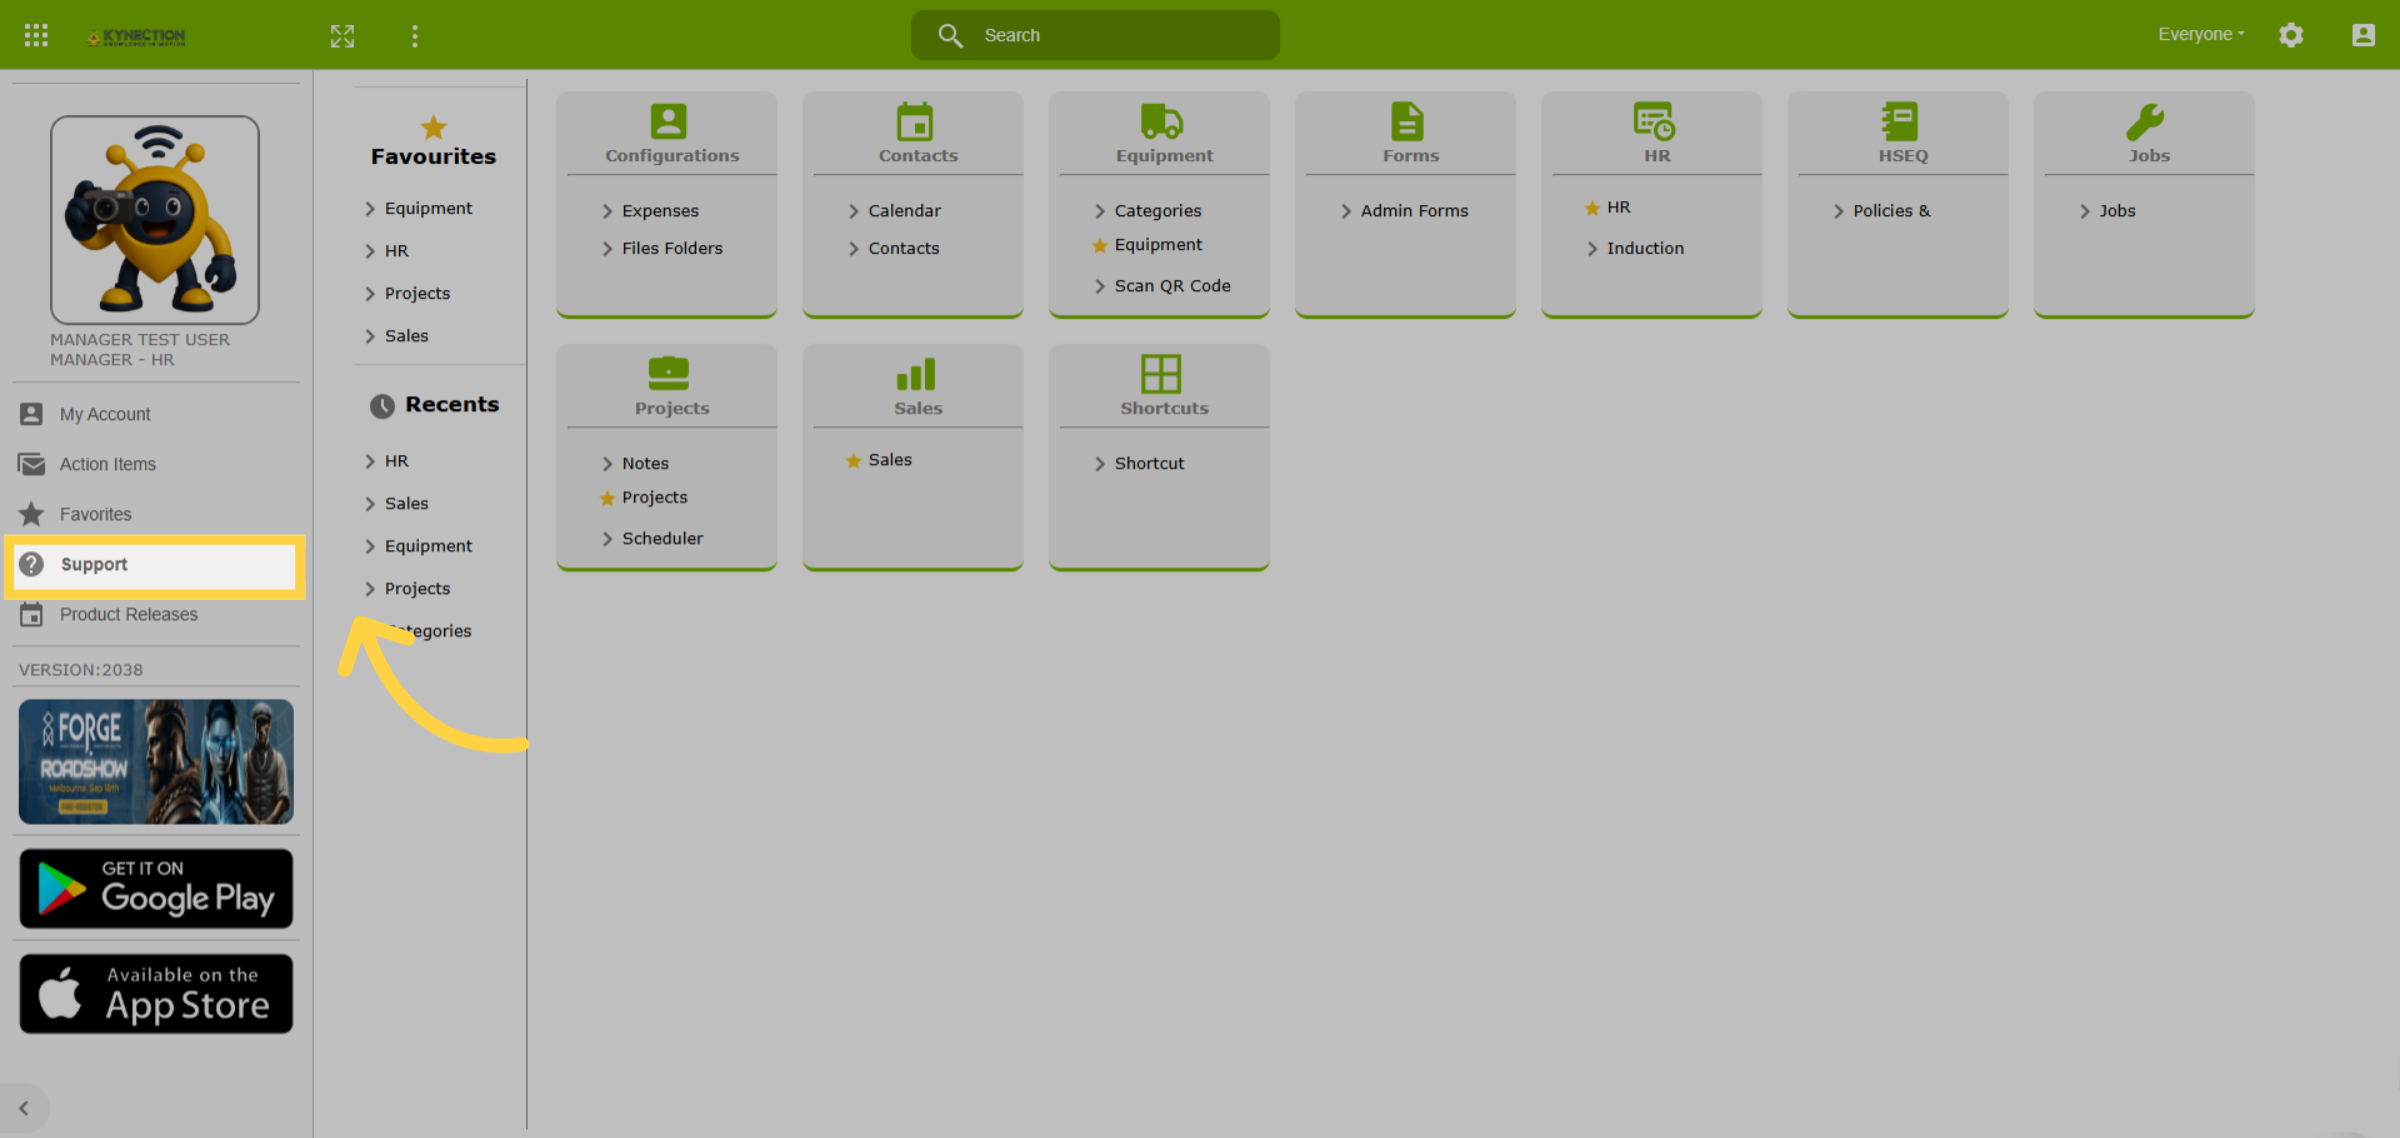Click the Support question mark icon

[32, 564]
